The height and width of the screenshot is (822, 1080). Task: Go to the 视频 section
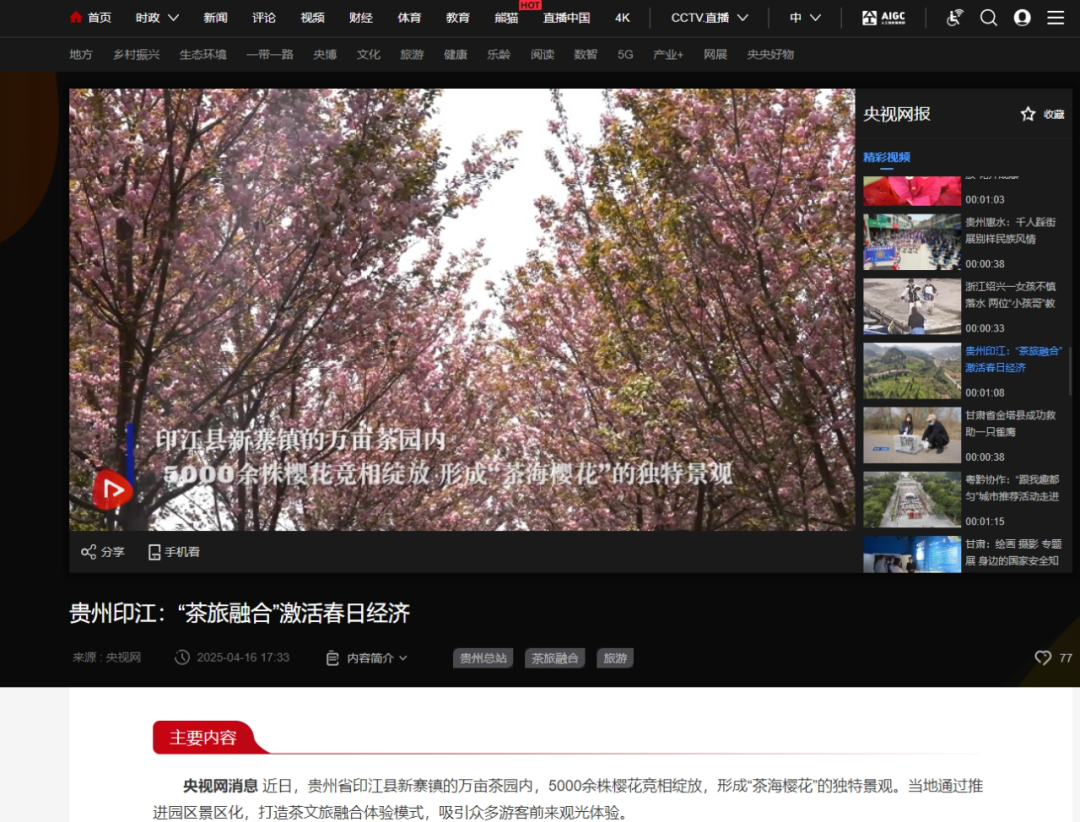[312, 18]
